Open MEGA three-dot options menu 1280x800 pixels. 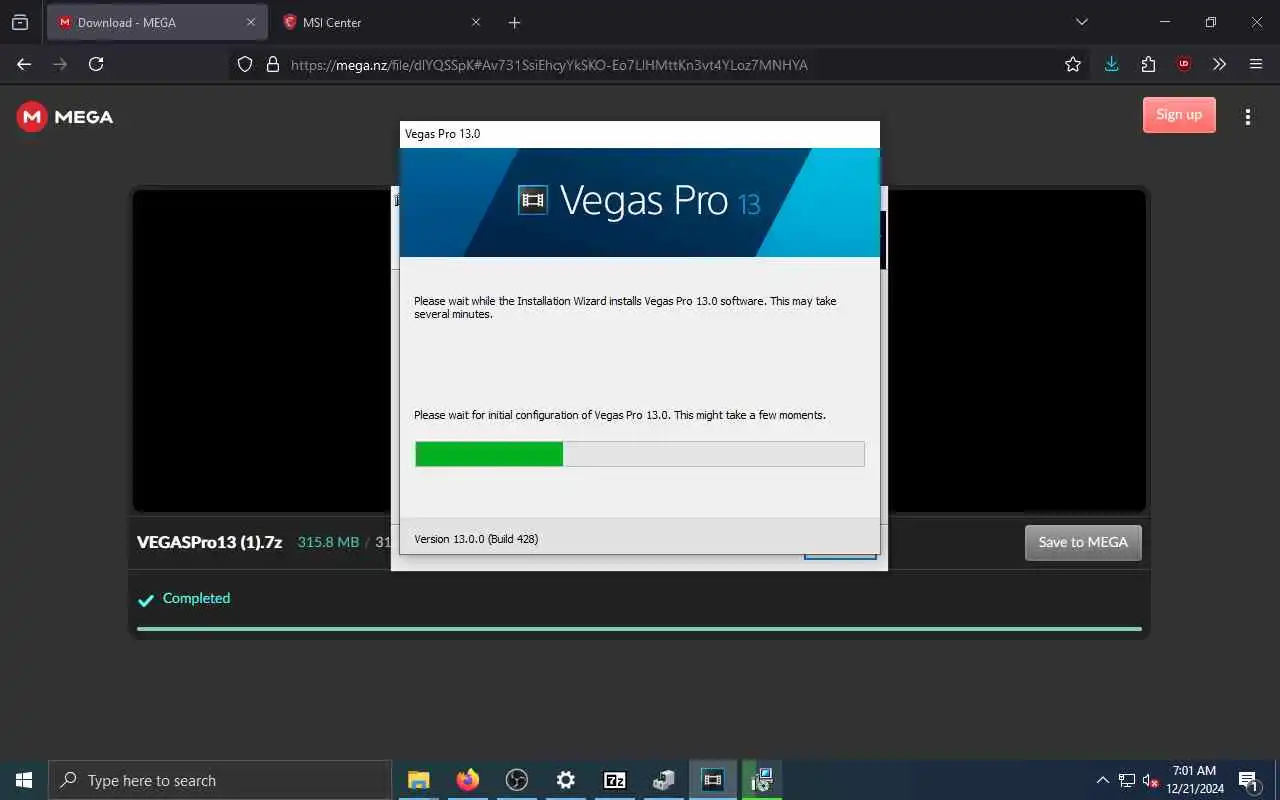pos(1247,117)
